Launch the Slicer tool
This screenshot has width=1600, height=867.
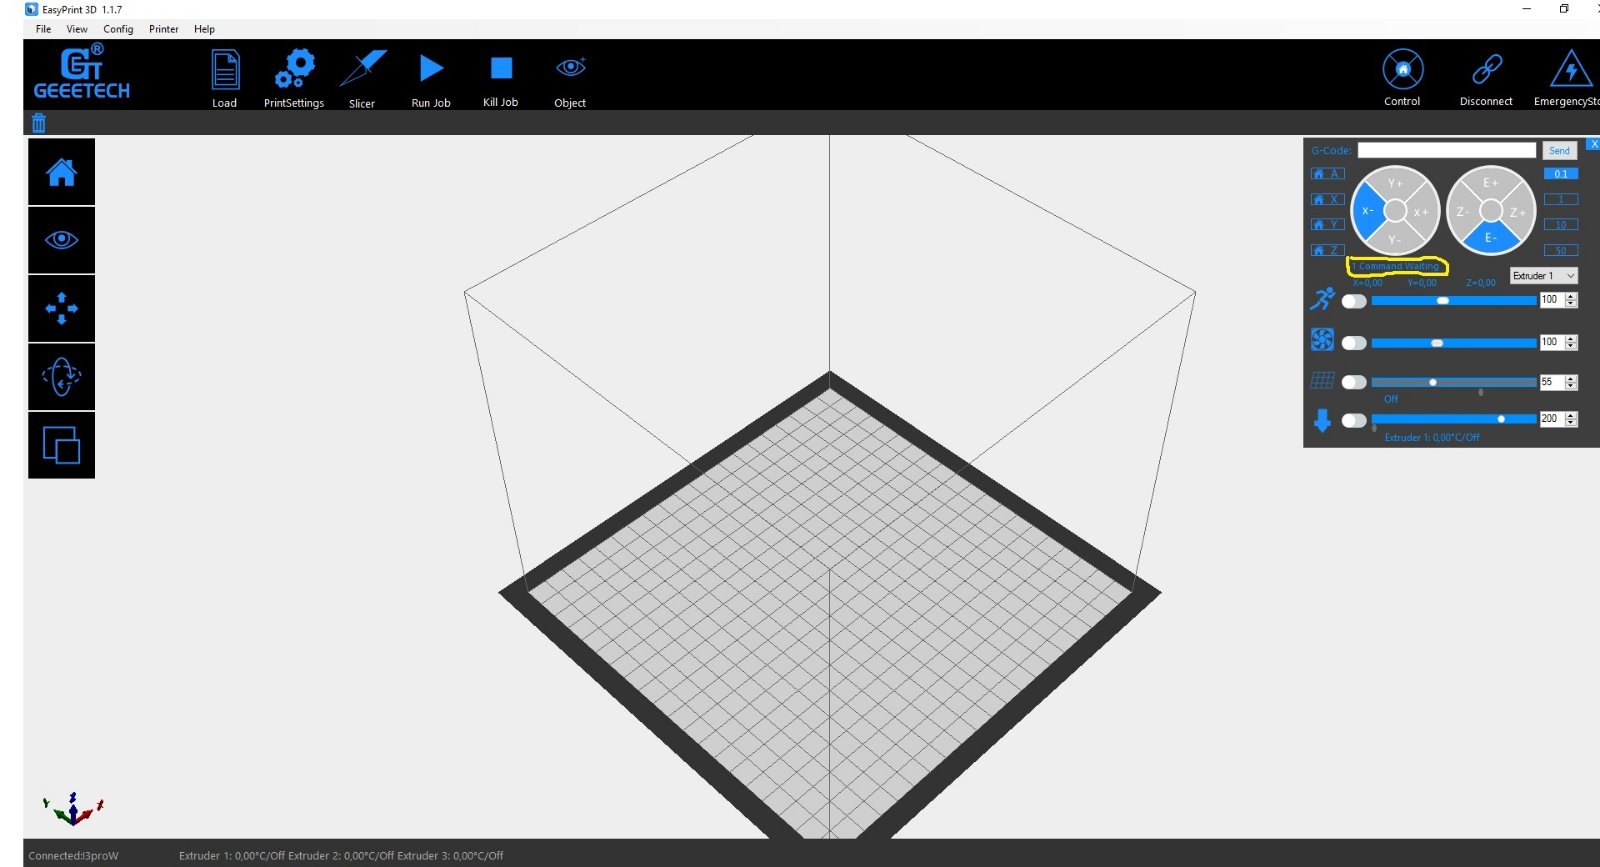point(362,71)
